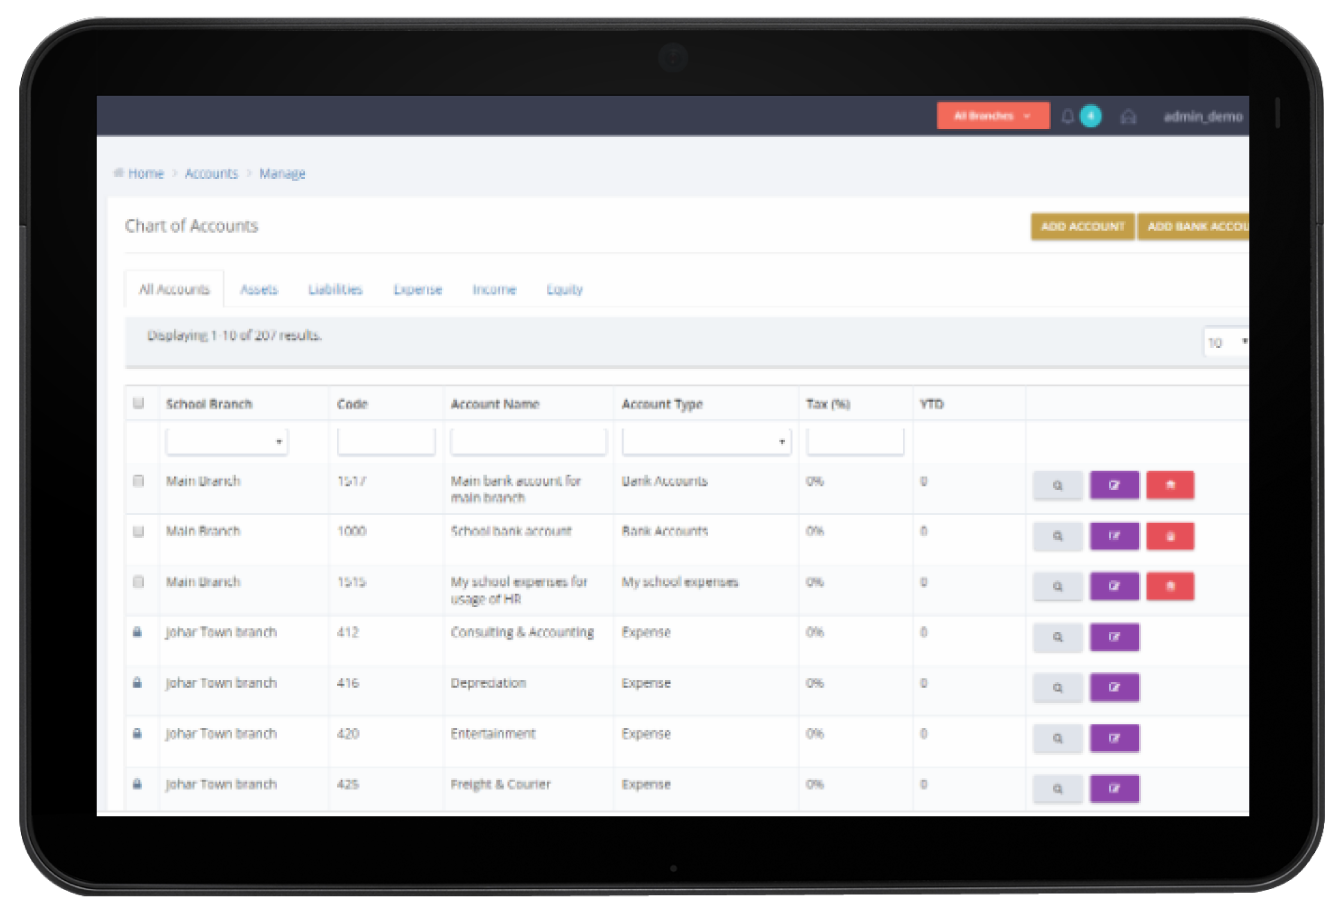Open the All Branches dropdown
The width and height of the screenshot is (1339, 910).
click(x=992, y=115)
